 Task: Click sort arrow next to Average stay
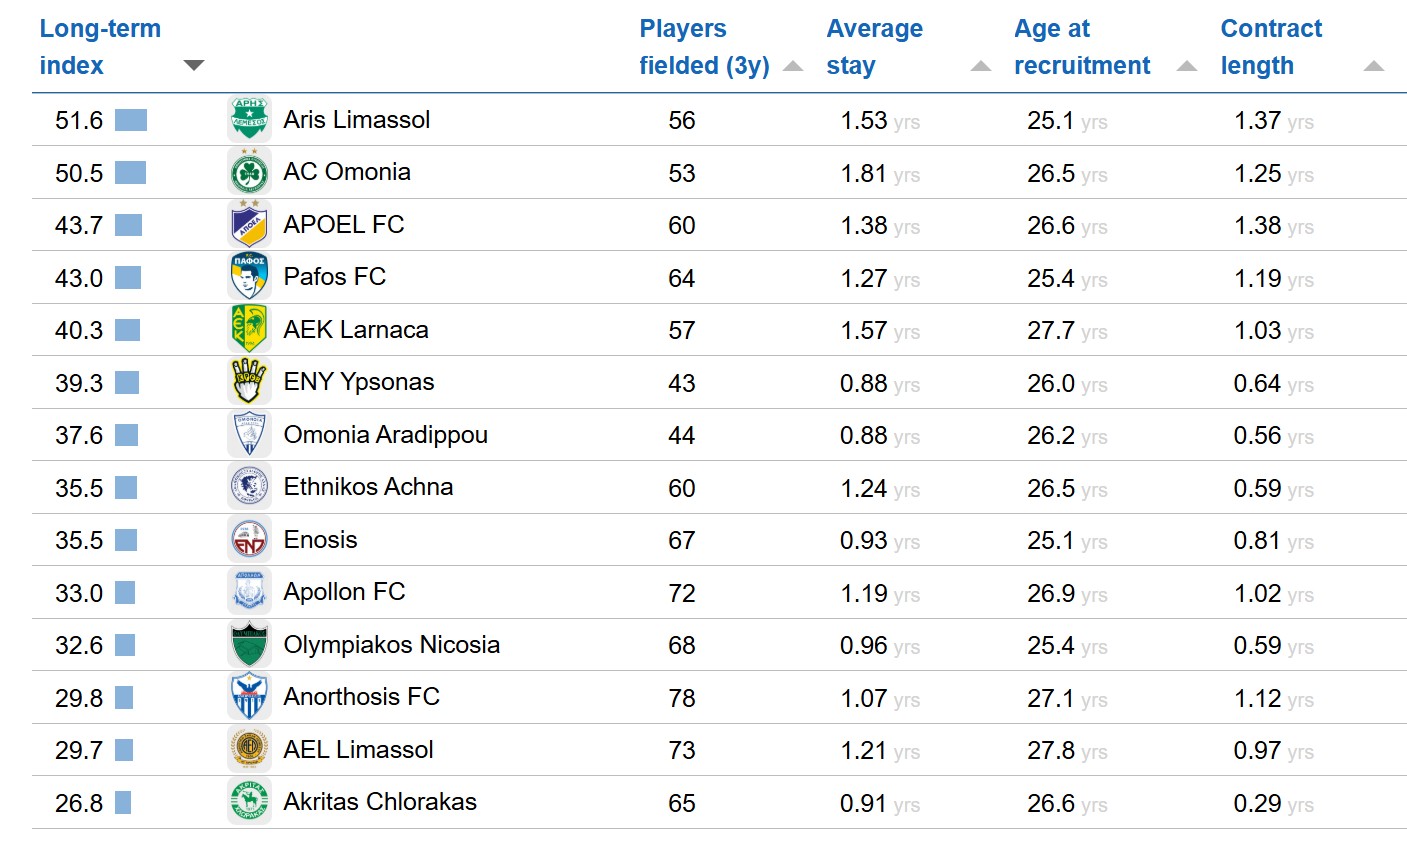click(x=981, y=67)
